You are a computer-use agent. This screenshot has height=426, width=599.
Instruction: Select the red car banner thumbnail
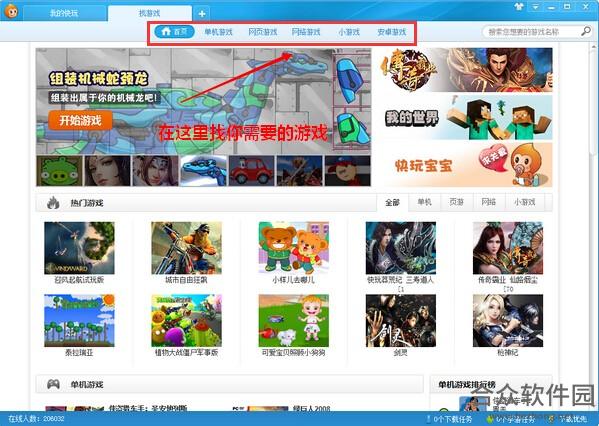point(252,171)
